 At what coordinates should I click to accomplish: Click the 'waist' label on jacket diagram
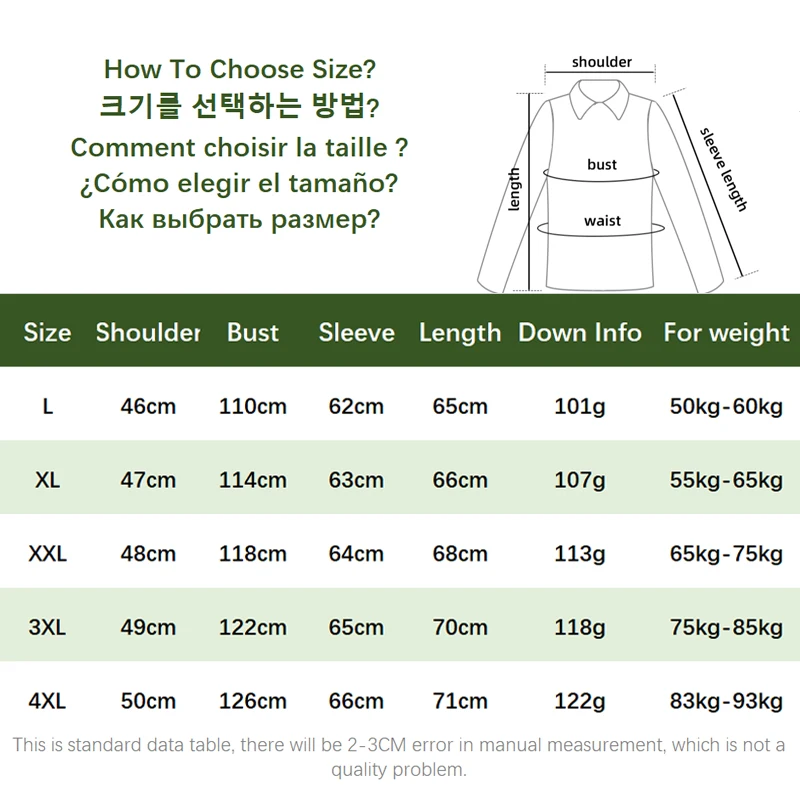coord(603,221)
